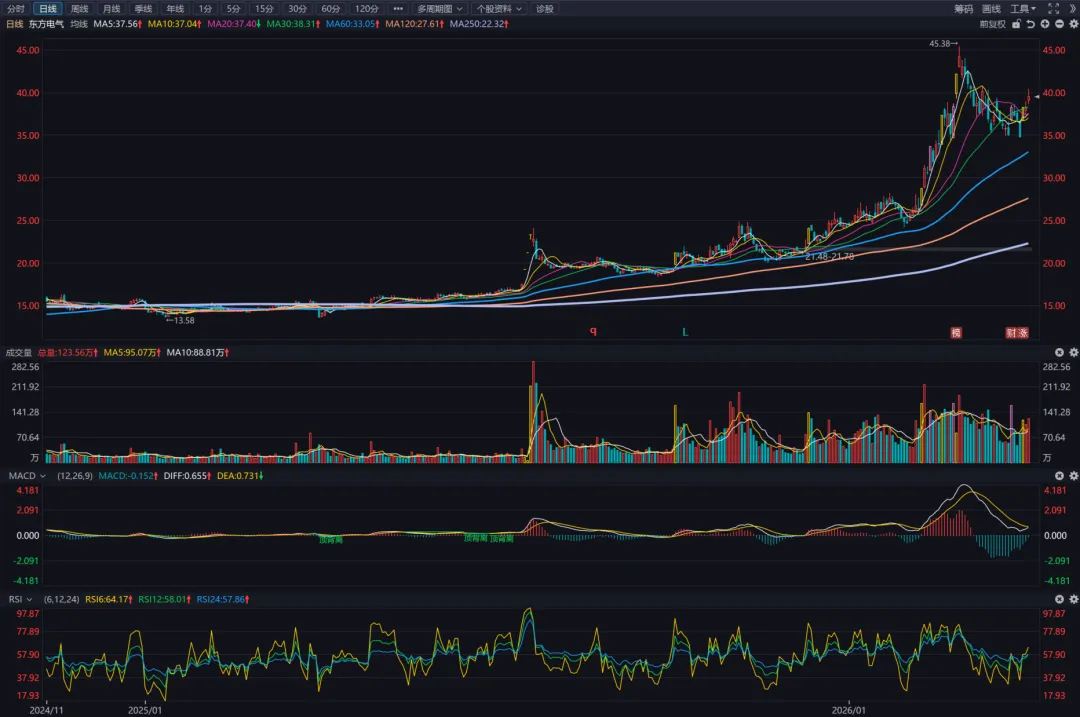Select the 30分 timeframe
The width and height of the screenshot is (1080, 717).
(298, 9)
